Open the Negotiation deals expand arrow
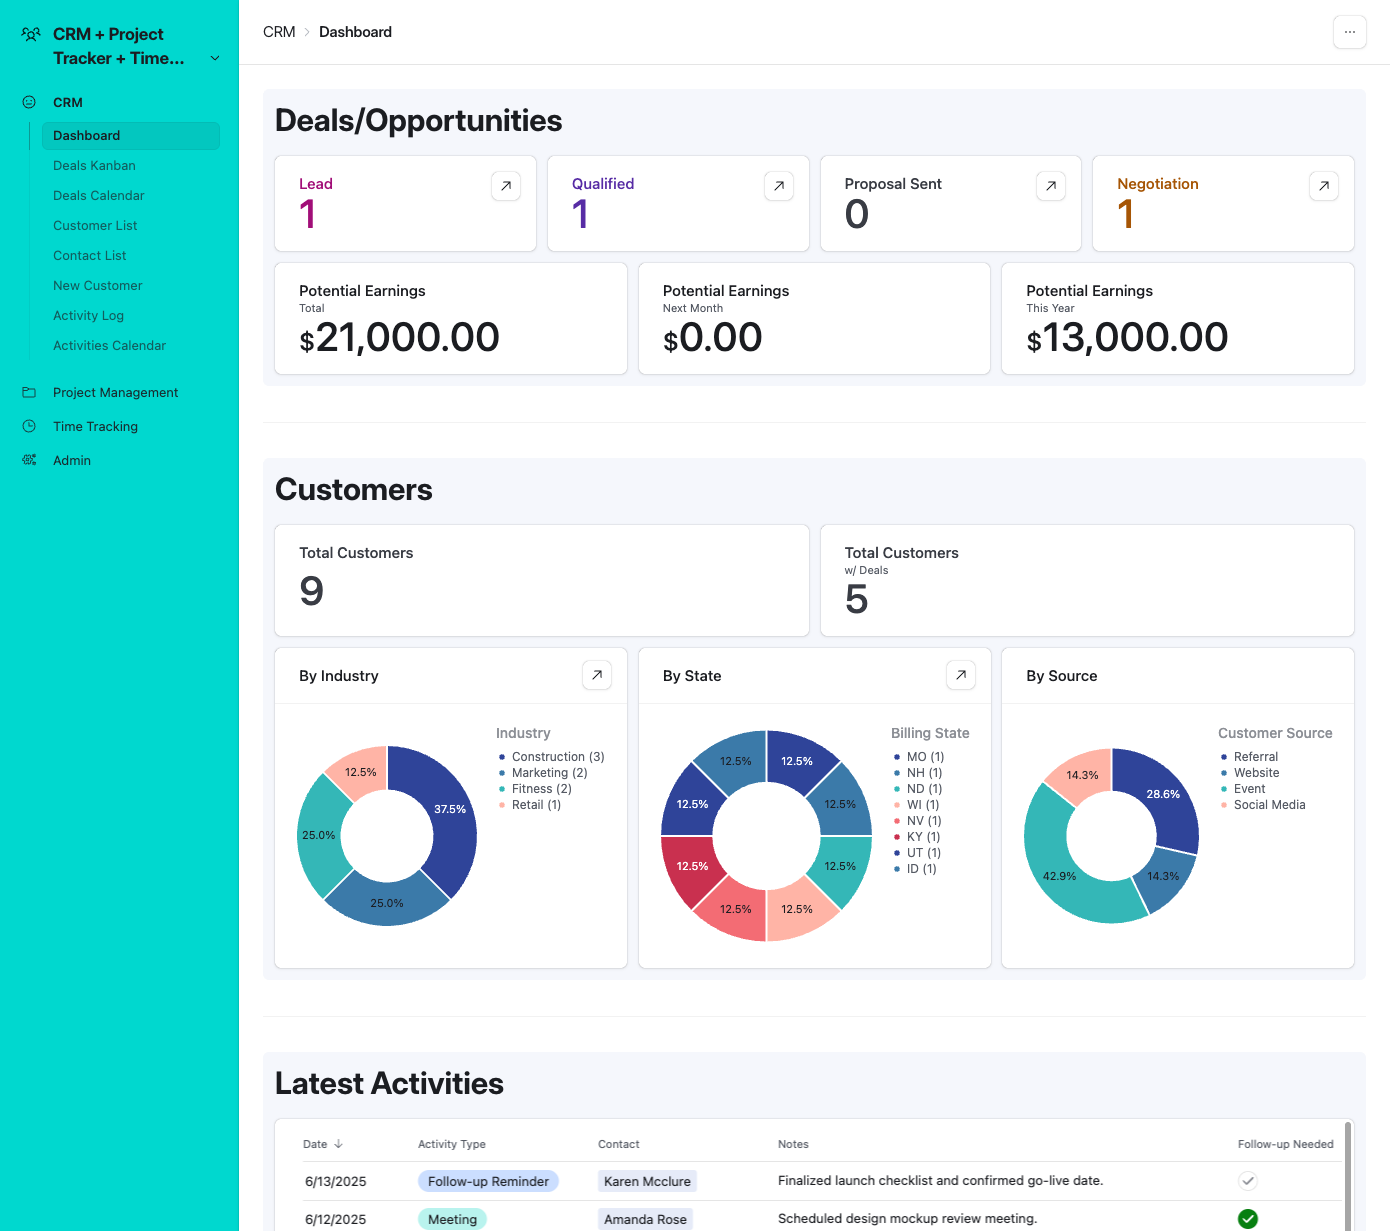 tap(1323, 186)
